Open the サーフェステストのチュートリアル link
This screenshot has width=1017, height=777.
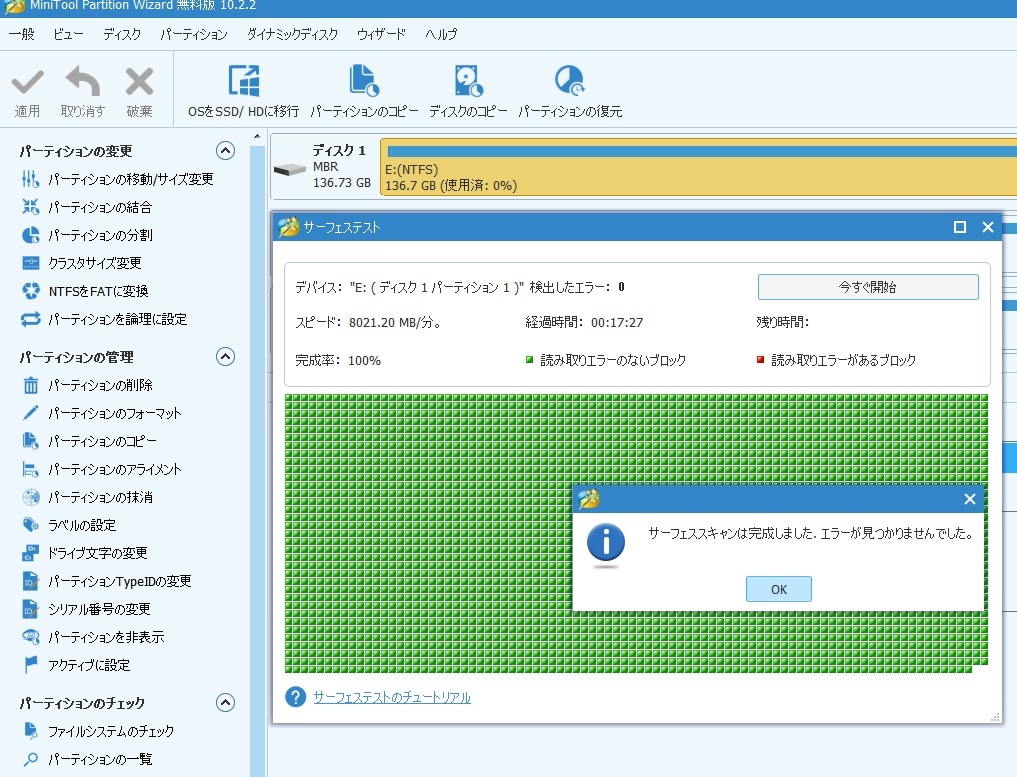[x=391, y=698]
